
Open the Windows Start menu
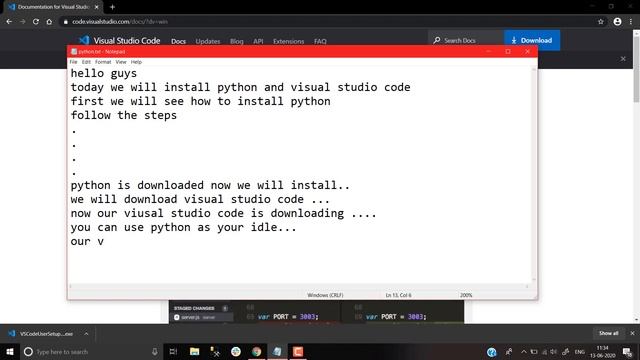pos(10,351)
